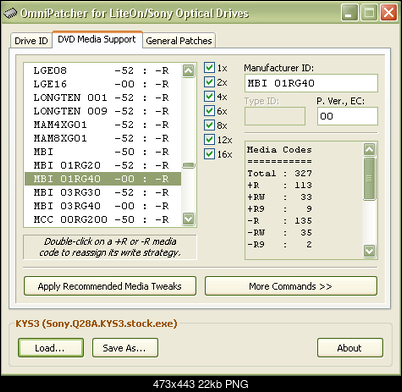Click the OmniPatcher chip icon in title bar
The image size is (402, 392).
point(10,14)
